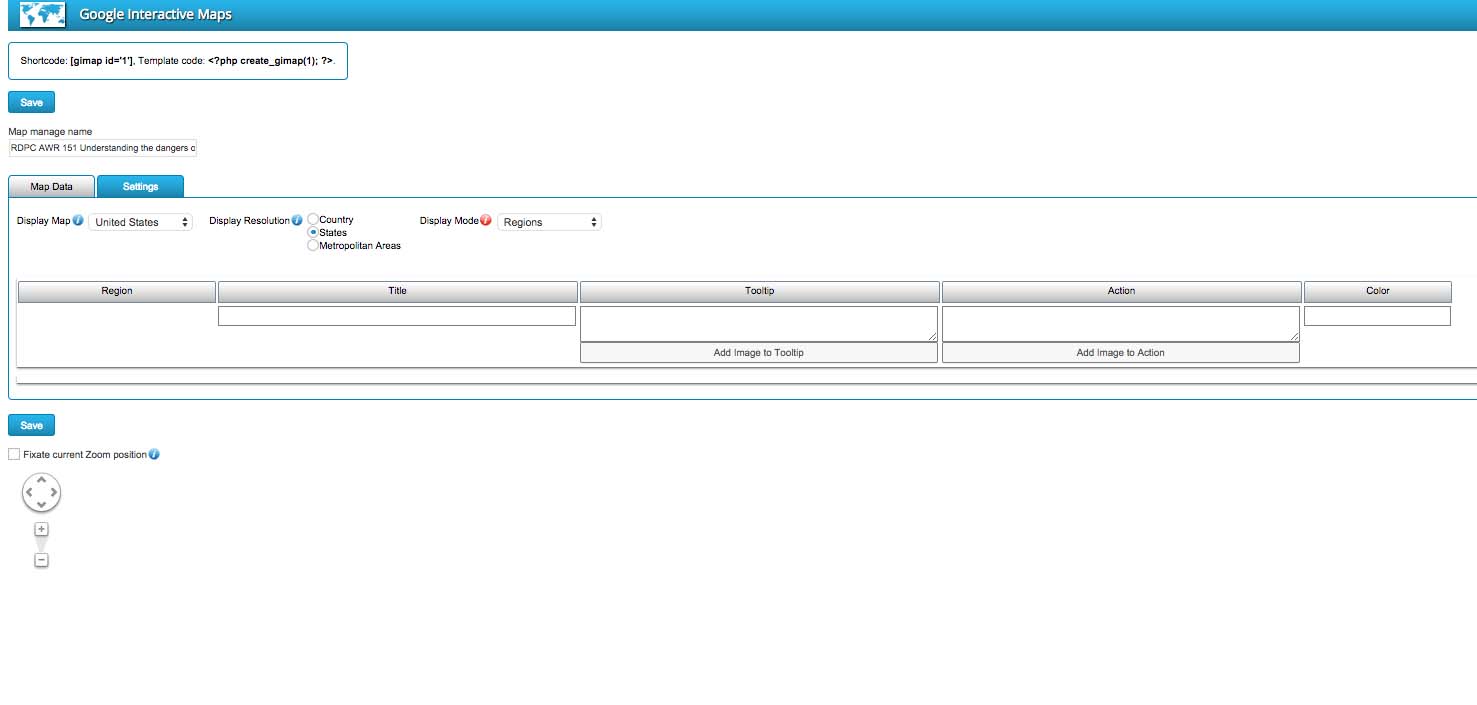Enable Fixate current Zoom position checkbox
This screenshot has width=1477, height=705.
14,455
